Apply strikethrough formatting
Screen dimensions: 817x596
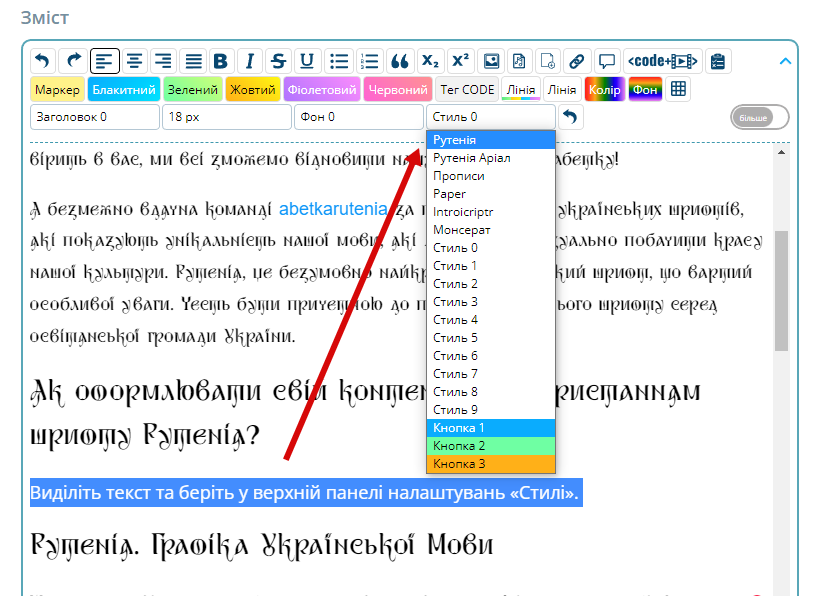coord(279,61)
